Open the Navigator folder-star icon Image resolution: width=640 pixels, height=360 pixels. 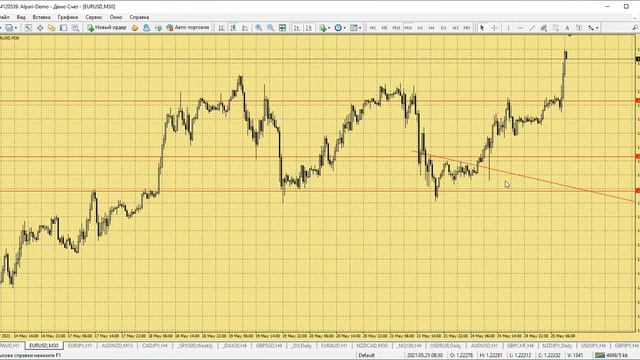click(51, 27)
